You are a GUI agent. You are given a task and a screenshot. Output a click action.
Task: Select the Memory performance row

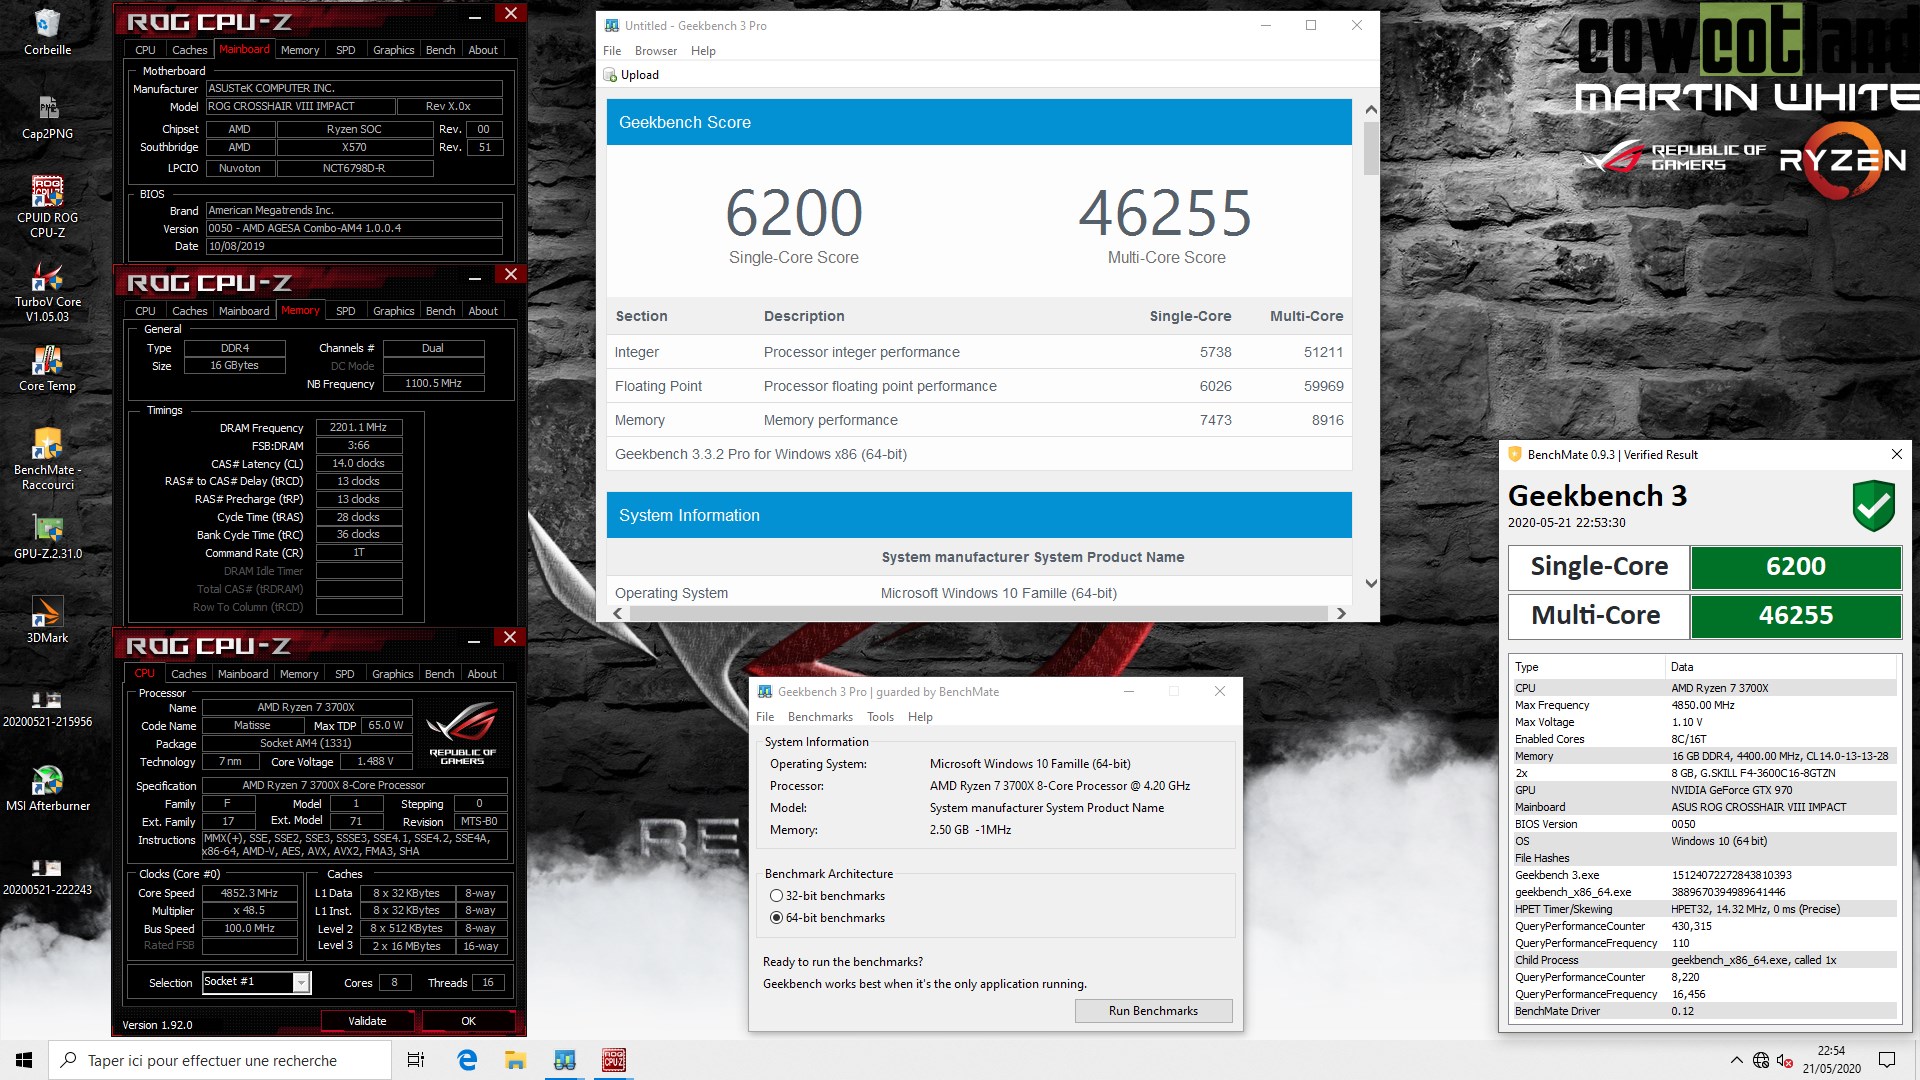point(979,420)
